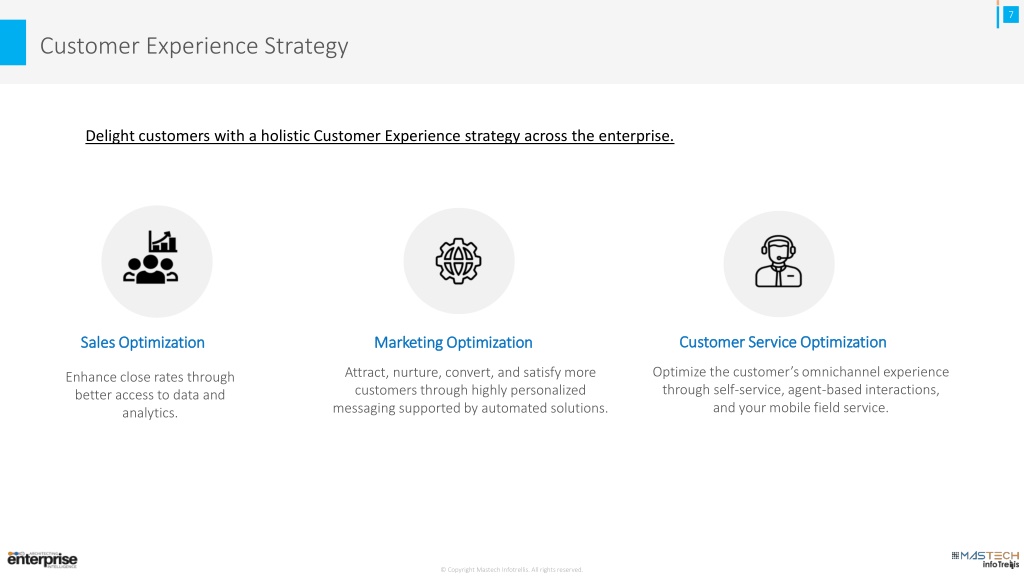
Task: Click the gray circle behind headset icon
Action: (x=778, y=264)
